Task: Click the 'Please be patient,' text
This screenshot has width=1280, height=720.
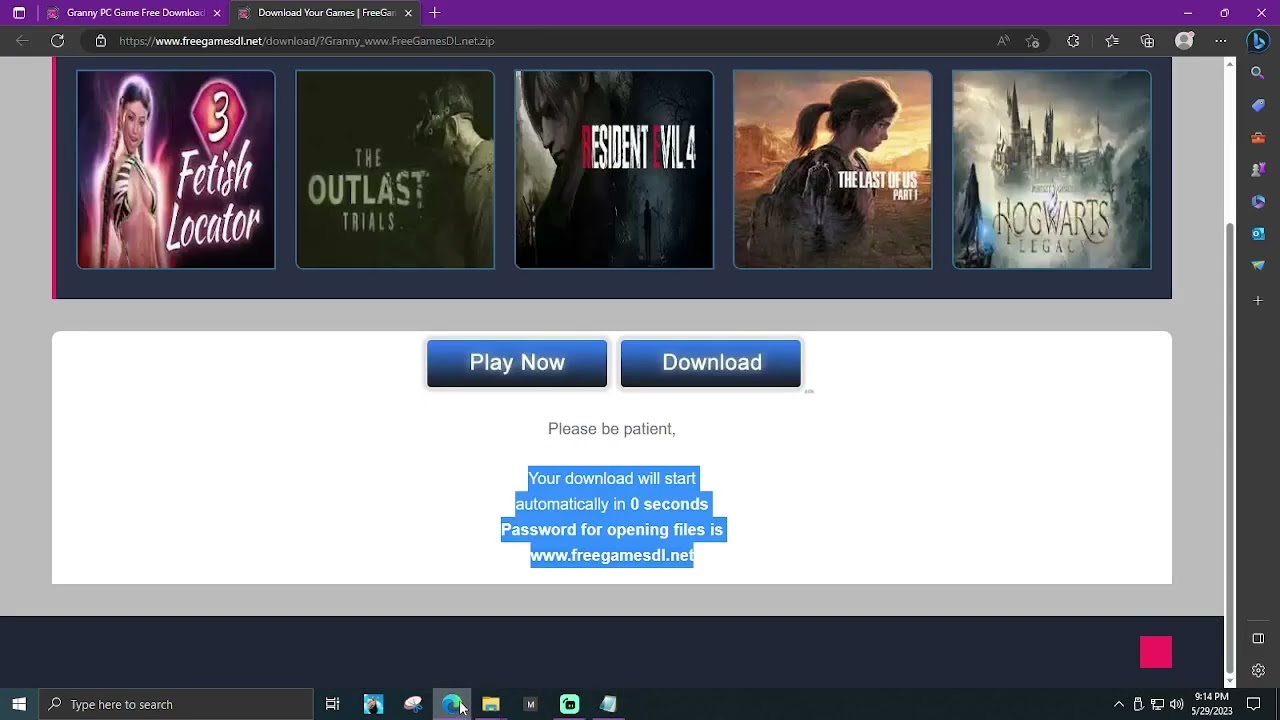Action: click(612, 429)
